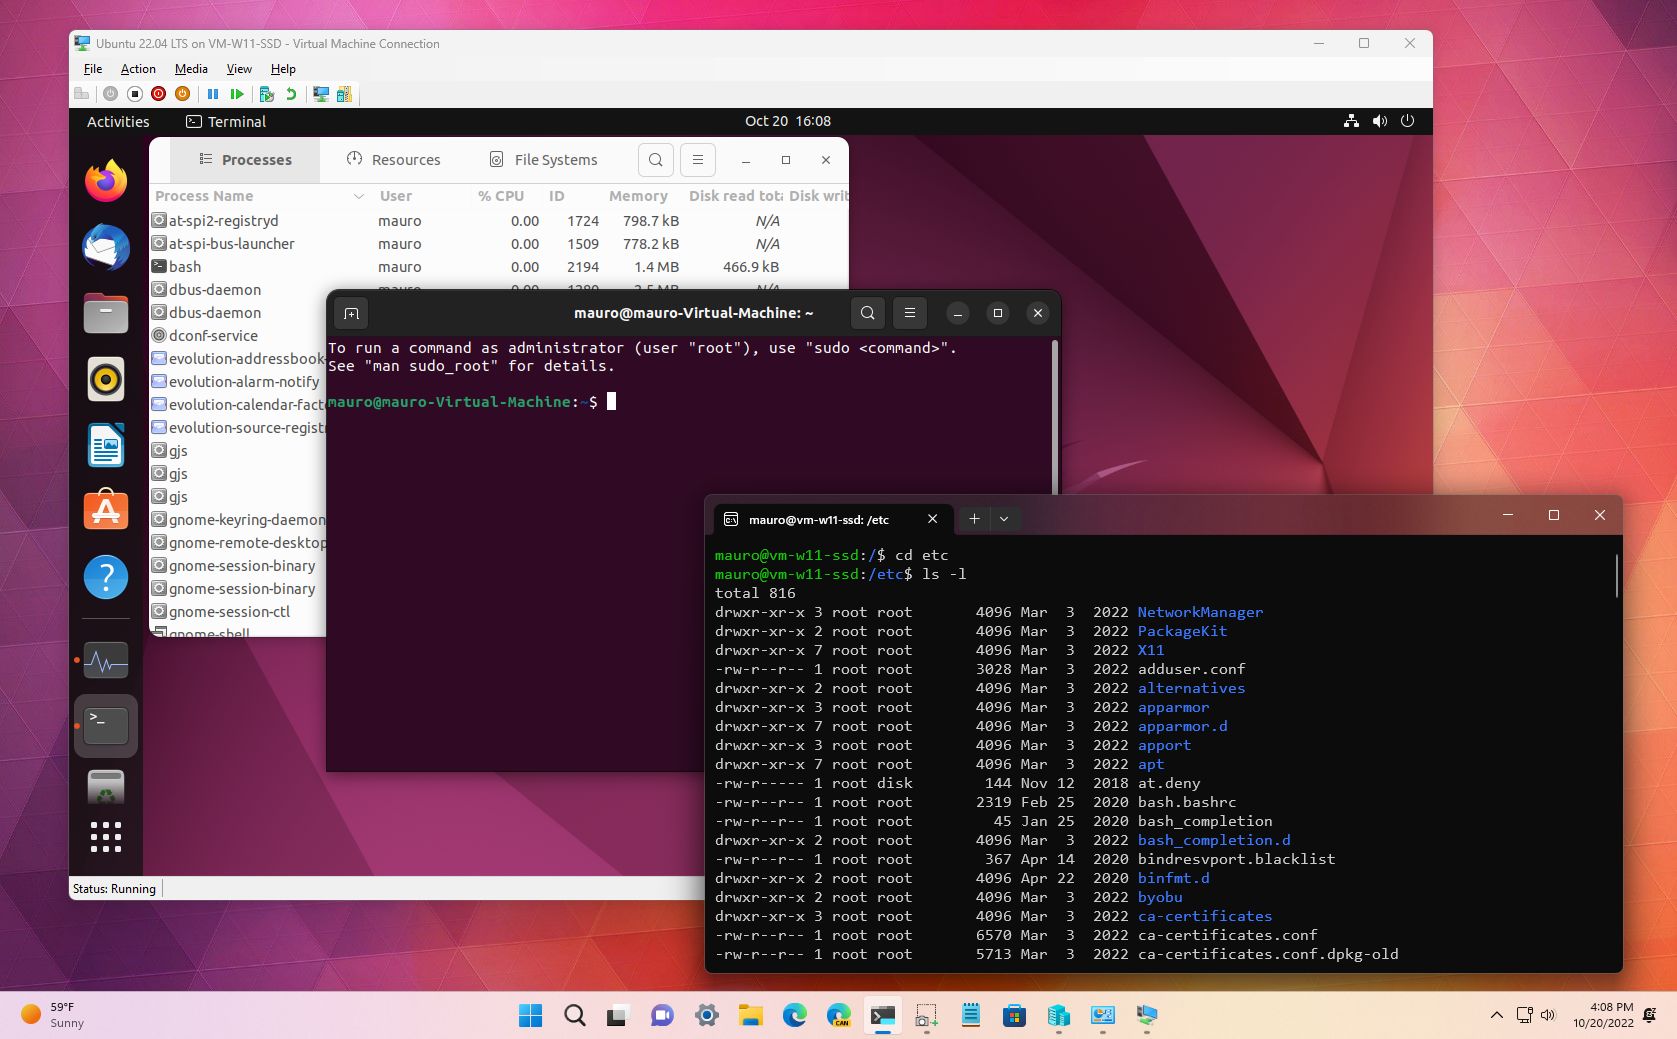Revert the virtual machine with the green arrow
This screenshot has height=1039, width=1677.
click(291, 94)
